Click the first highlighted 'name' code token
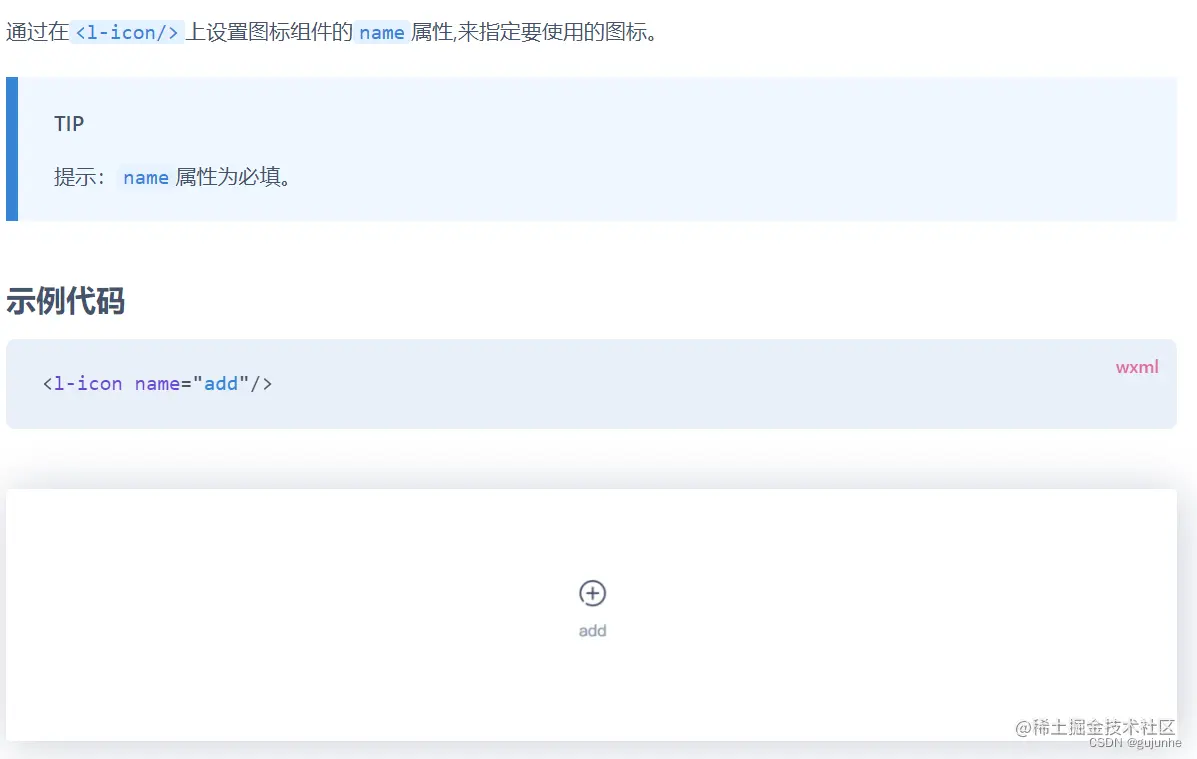This screenshot has width=1197, height=759. [381, 31]
